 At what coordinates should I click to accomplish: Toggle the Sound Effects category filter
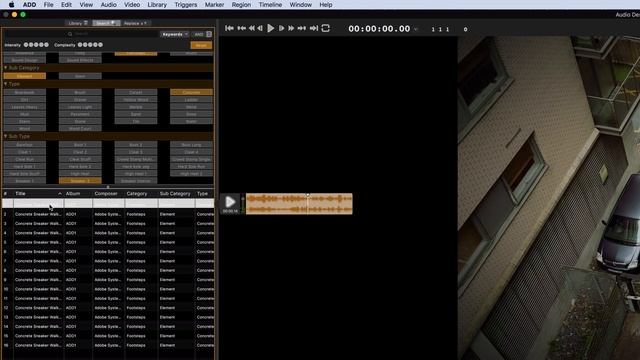pos(80,60)
